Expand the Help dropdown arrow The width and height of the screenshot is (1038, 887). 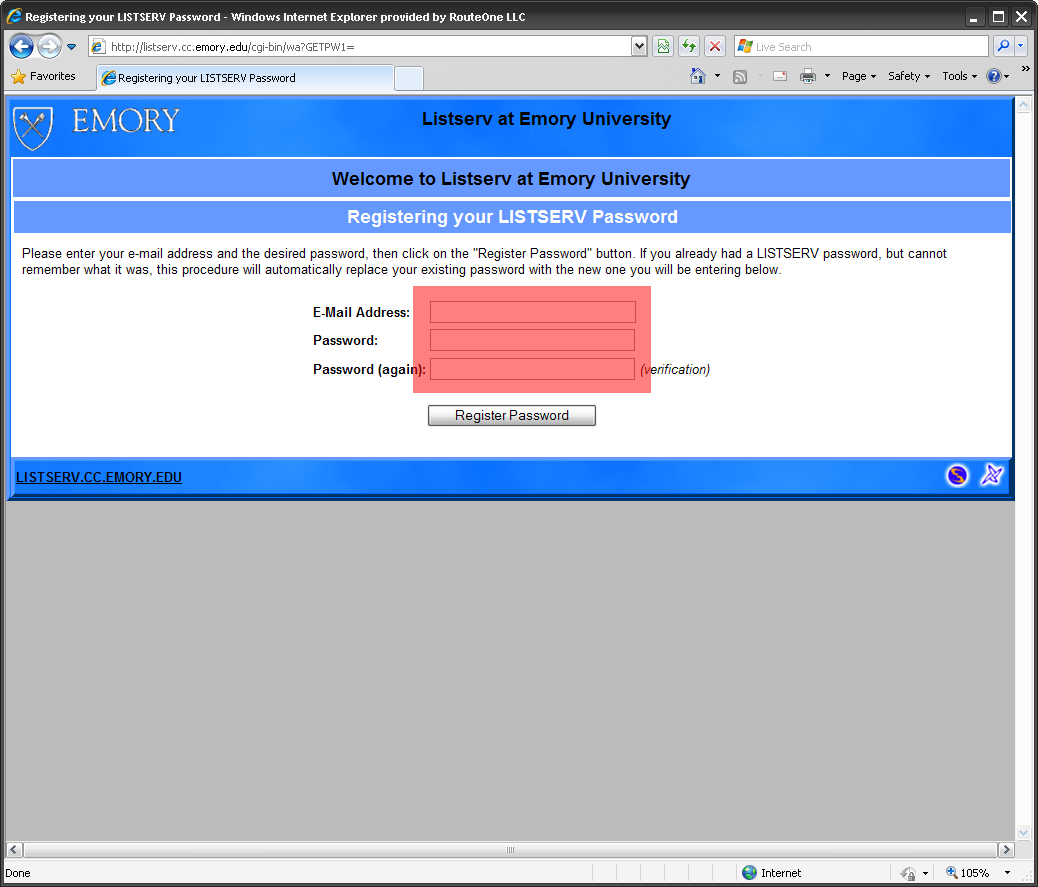point(1007,77)
